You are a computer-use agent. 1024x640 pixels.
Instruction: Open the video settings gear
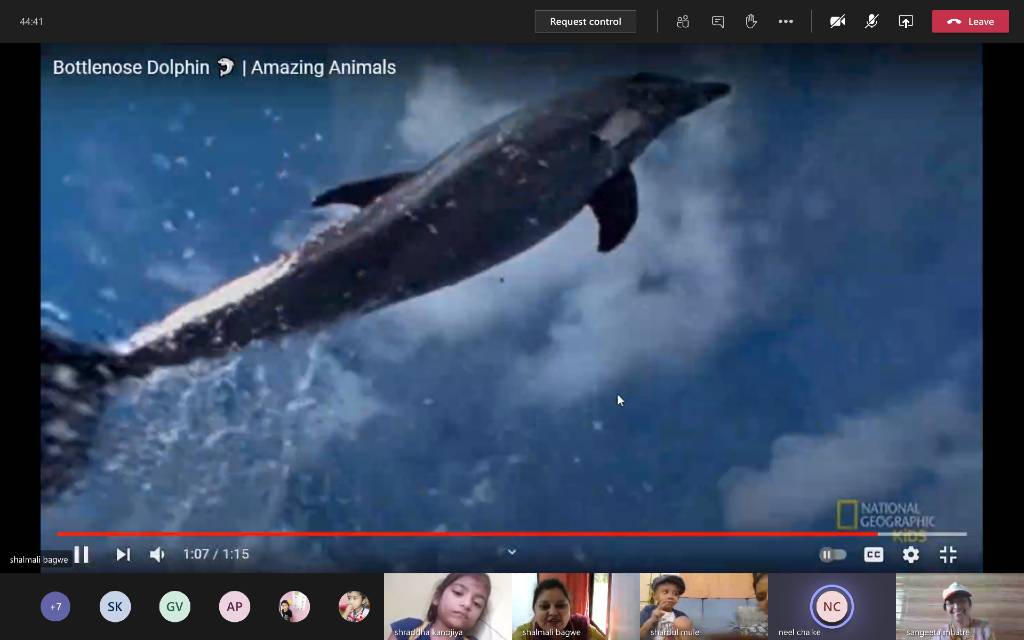[910, 554]
